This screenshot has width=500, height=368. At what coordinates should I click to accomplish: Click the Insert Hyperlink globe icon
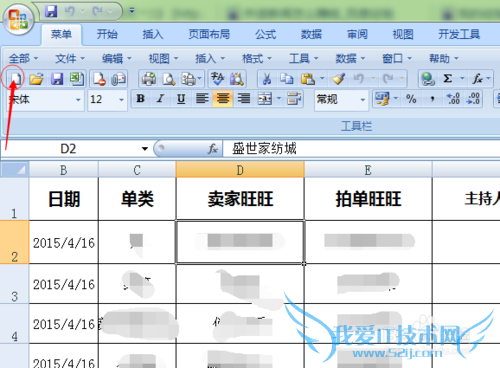click(x=428, y=79)
